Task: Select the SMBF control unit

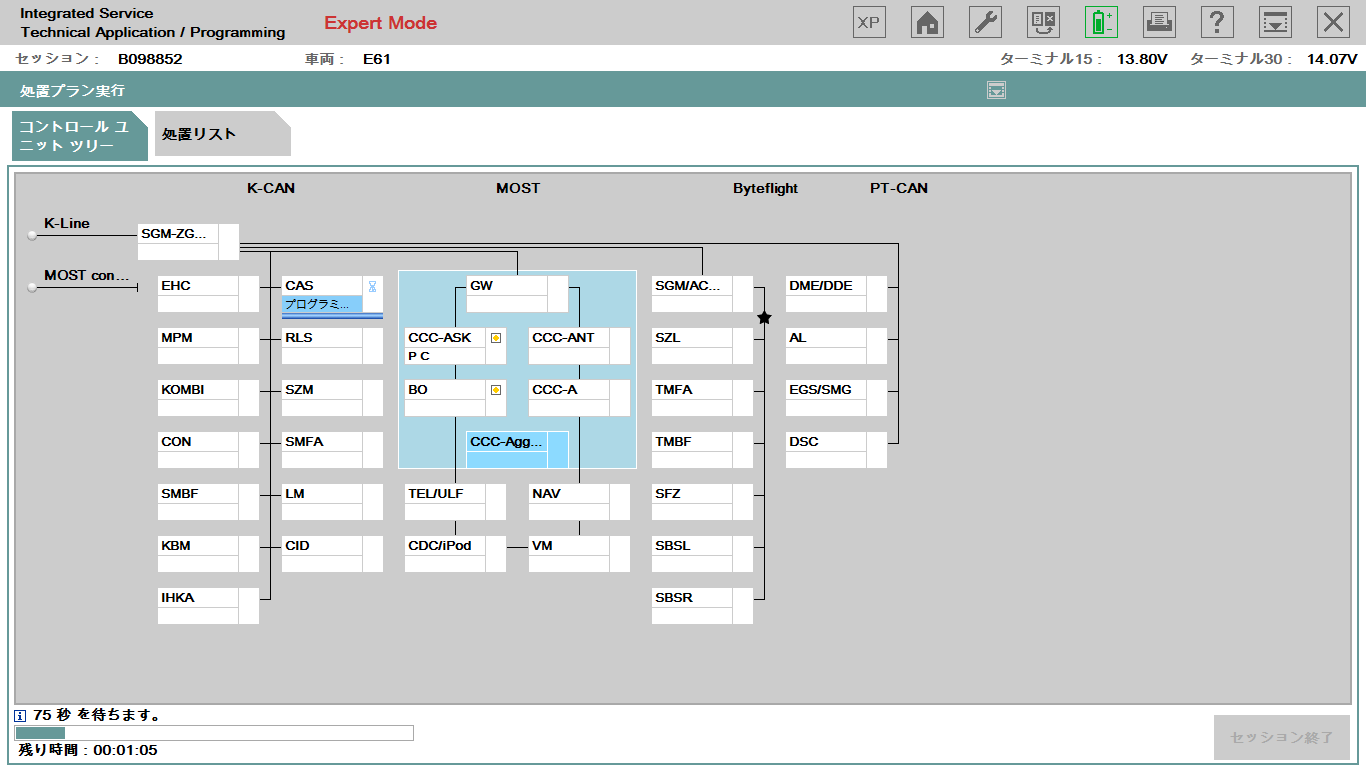Action: [208, 502]
